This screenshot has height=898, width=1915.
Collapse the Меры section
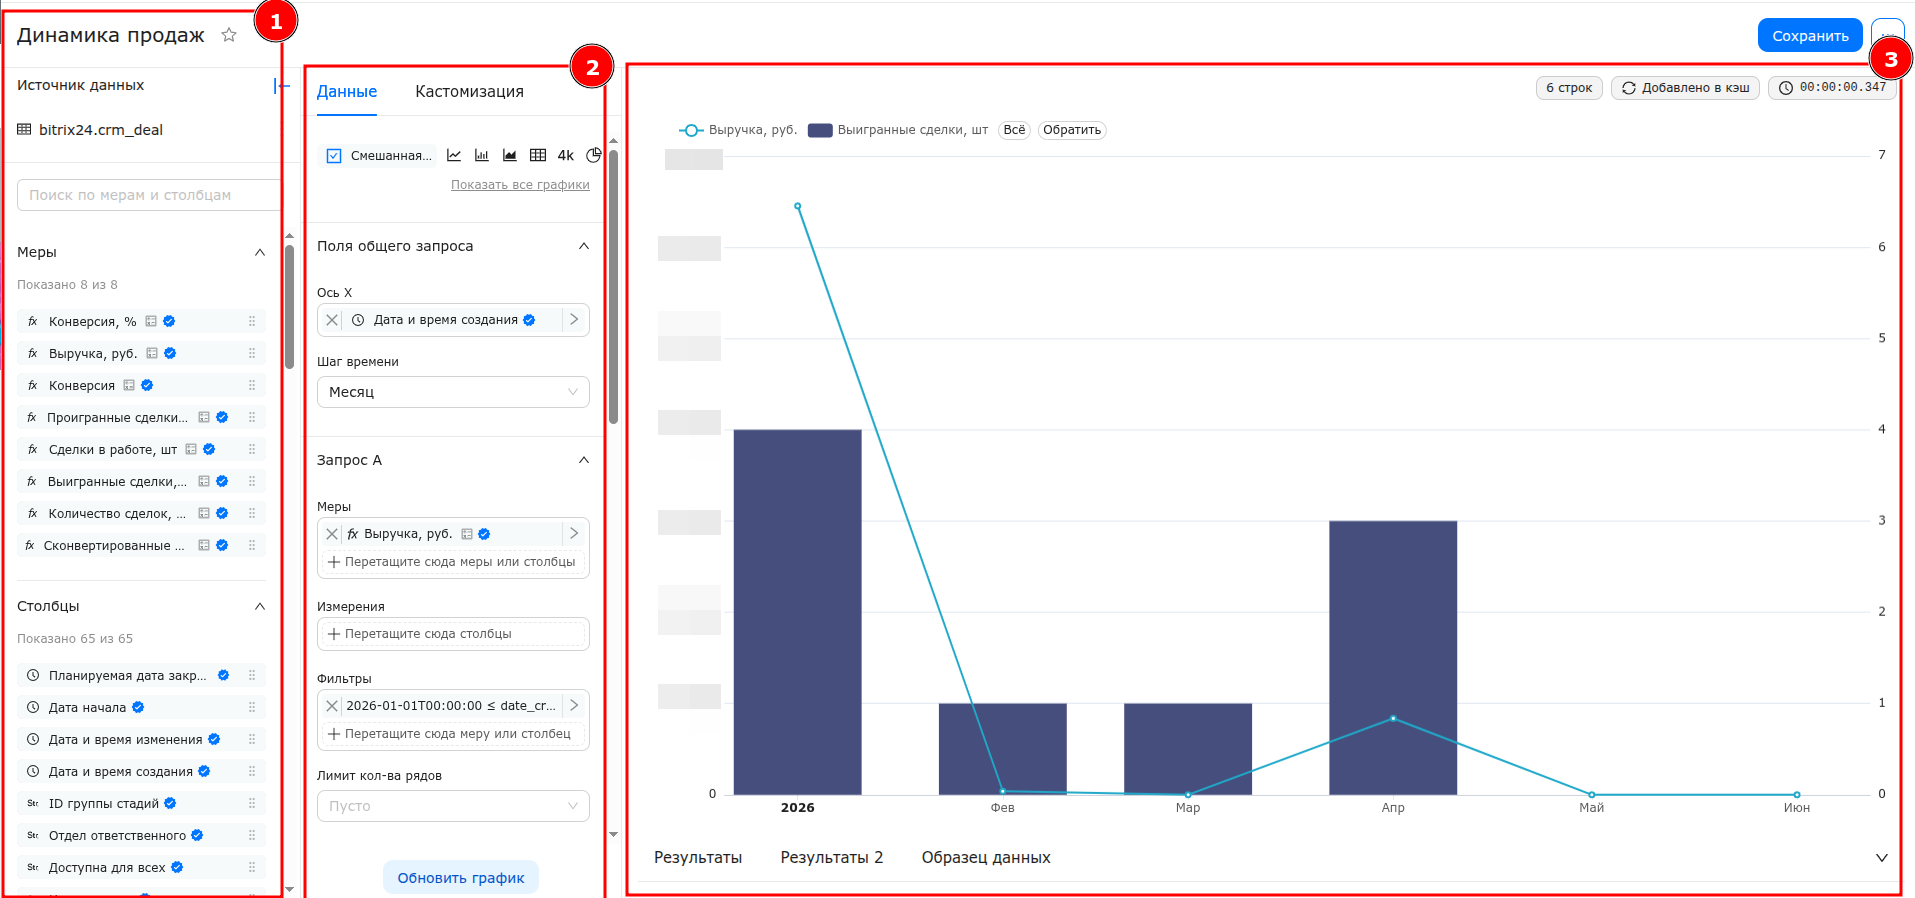(x=260, y=252)
